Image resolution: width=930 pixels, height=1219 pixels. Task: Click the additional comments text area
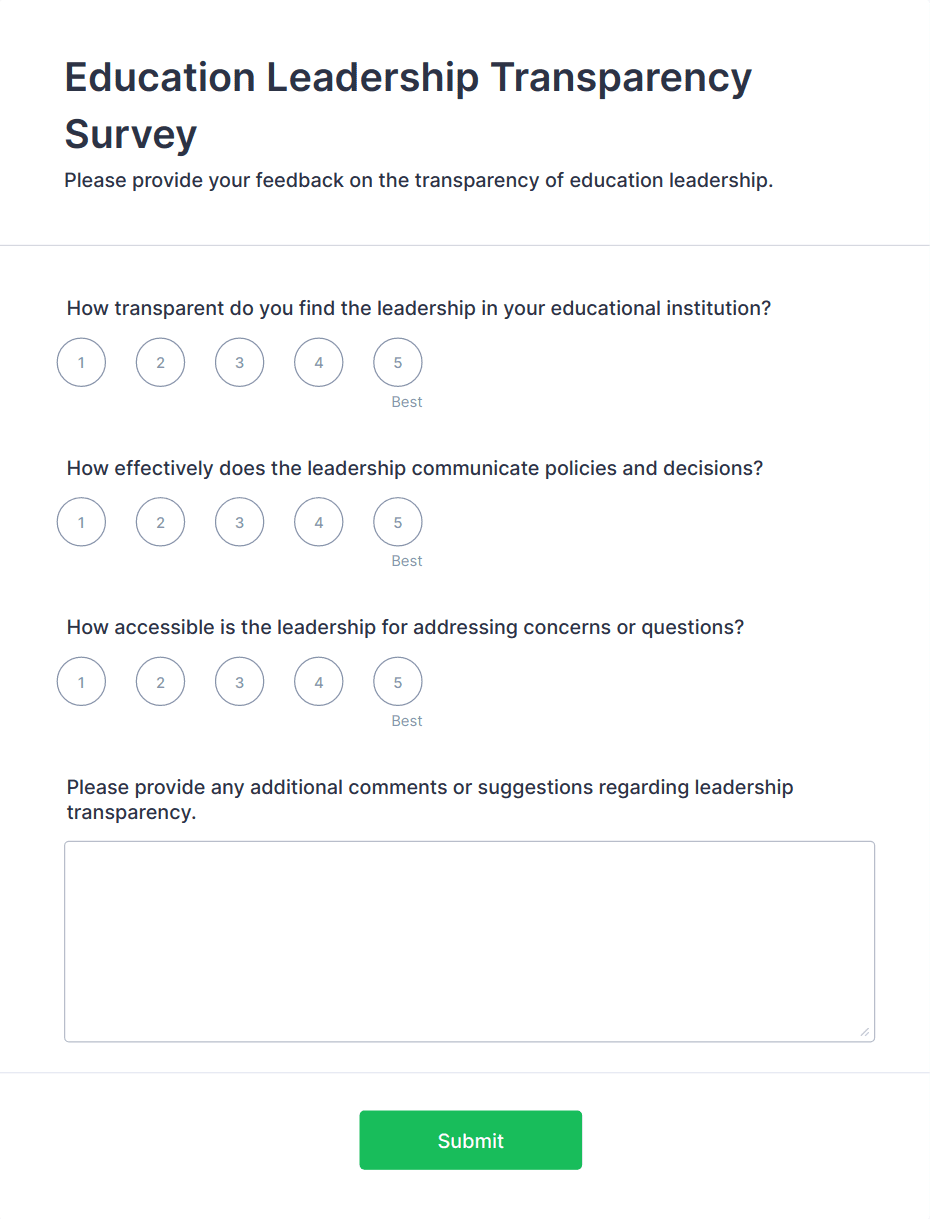(x=469, y=941)
